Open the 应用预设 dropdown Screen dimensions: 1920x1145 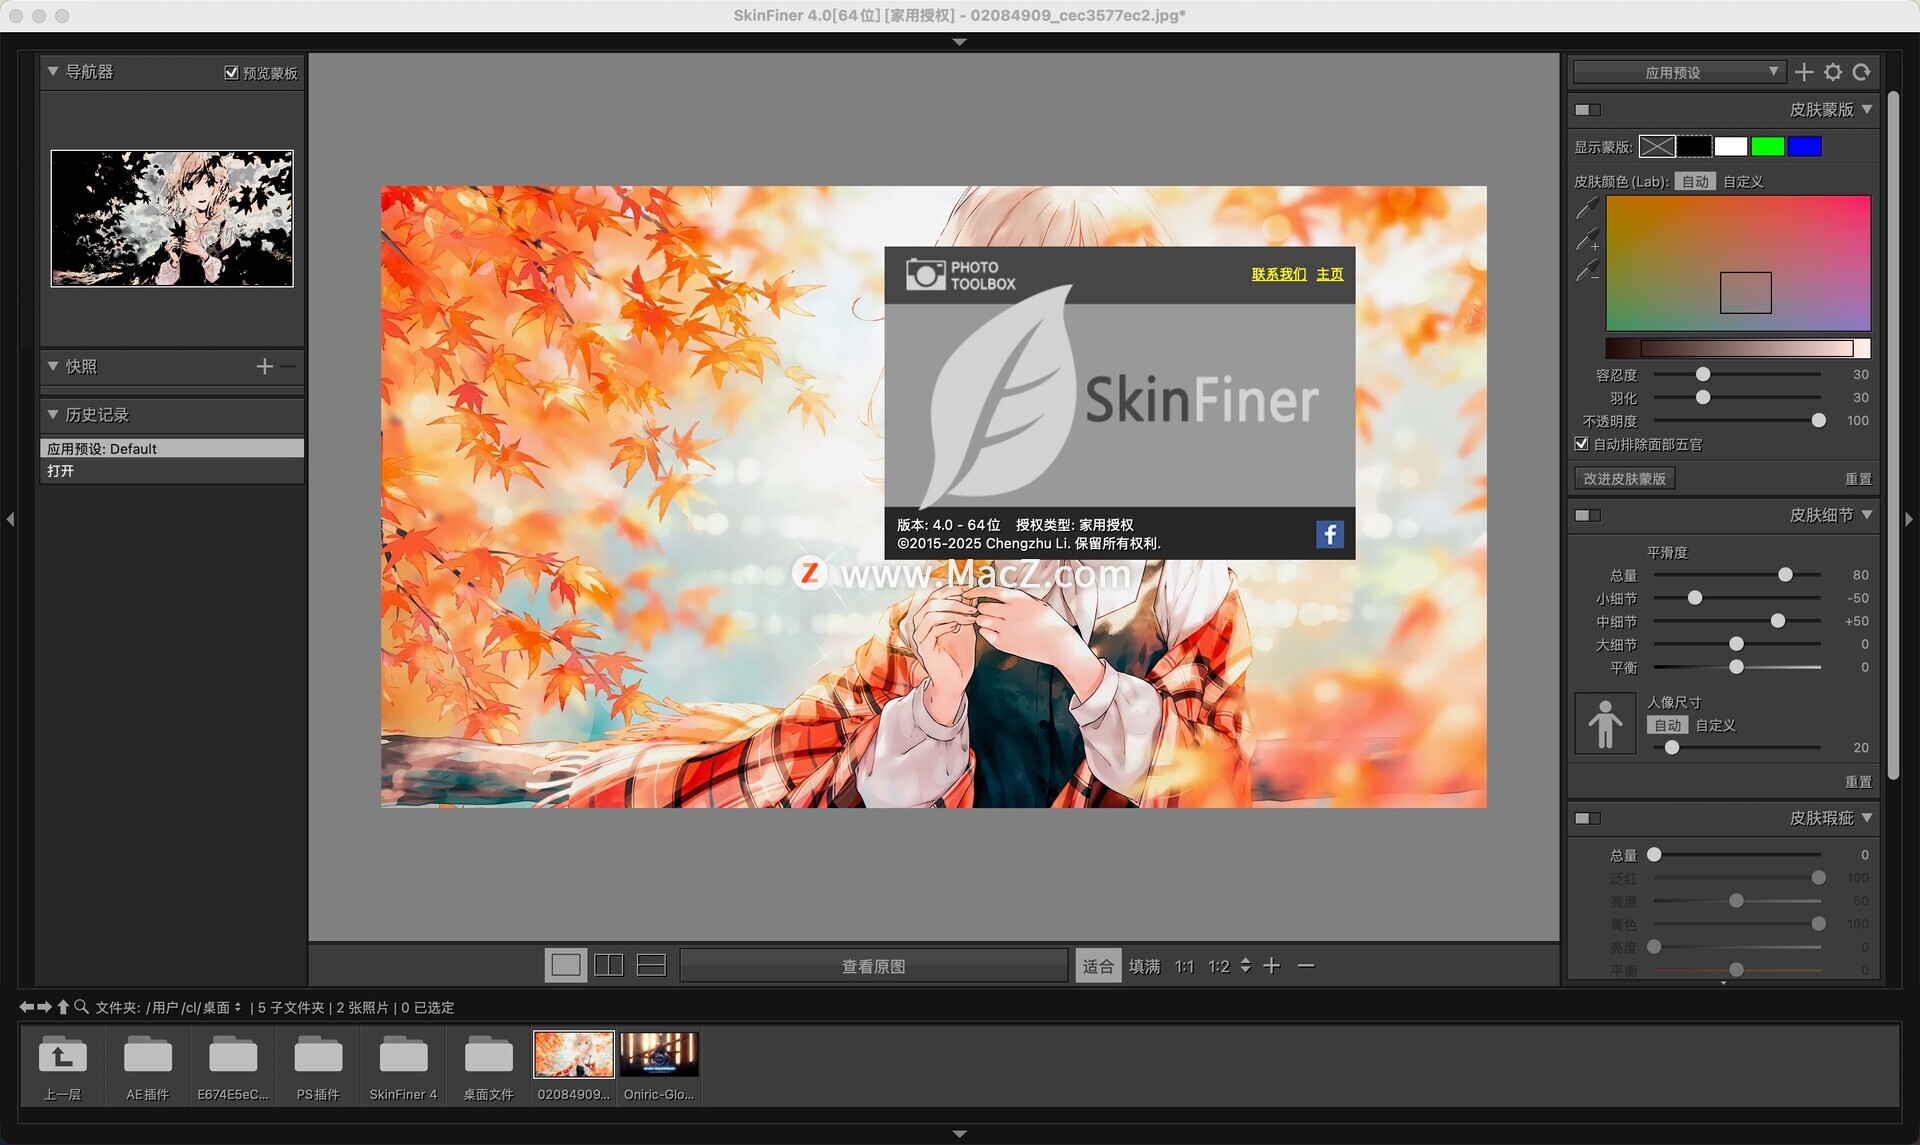[x=1679, y=72]
